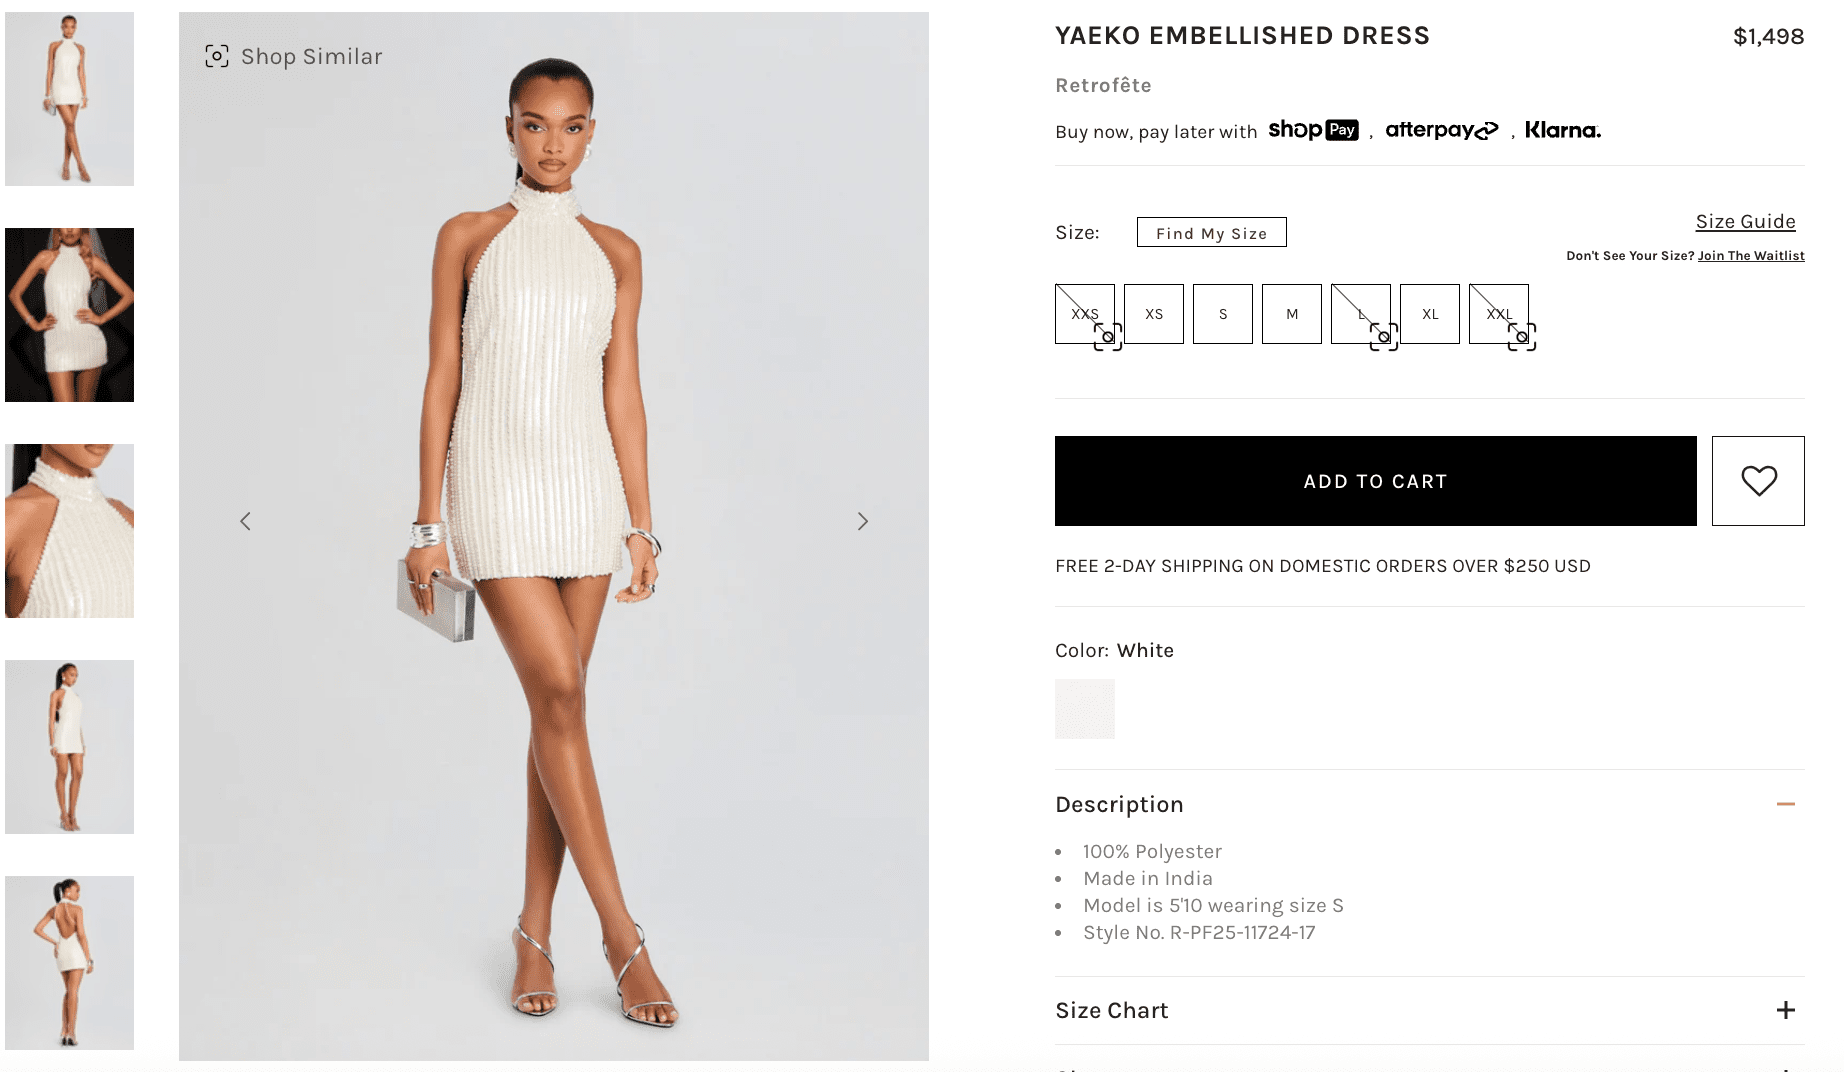
Task: Select size XS
Action: tap(1154, 314)
